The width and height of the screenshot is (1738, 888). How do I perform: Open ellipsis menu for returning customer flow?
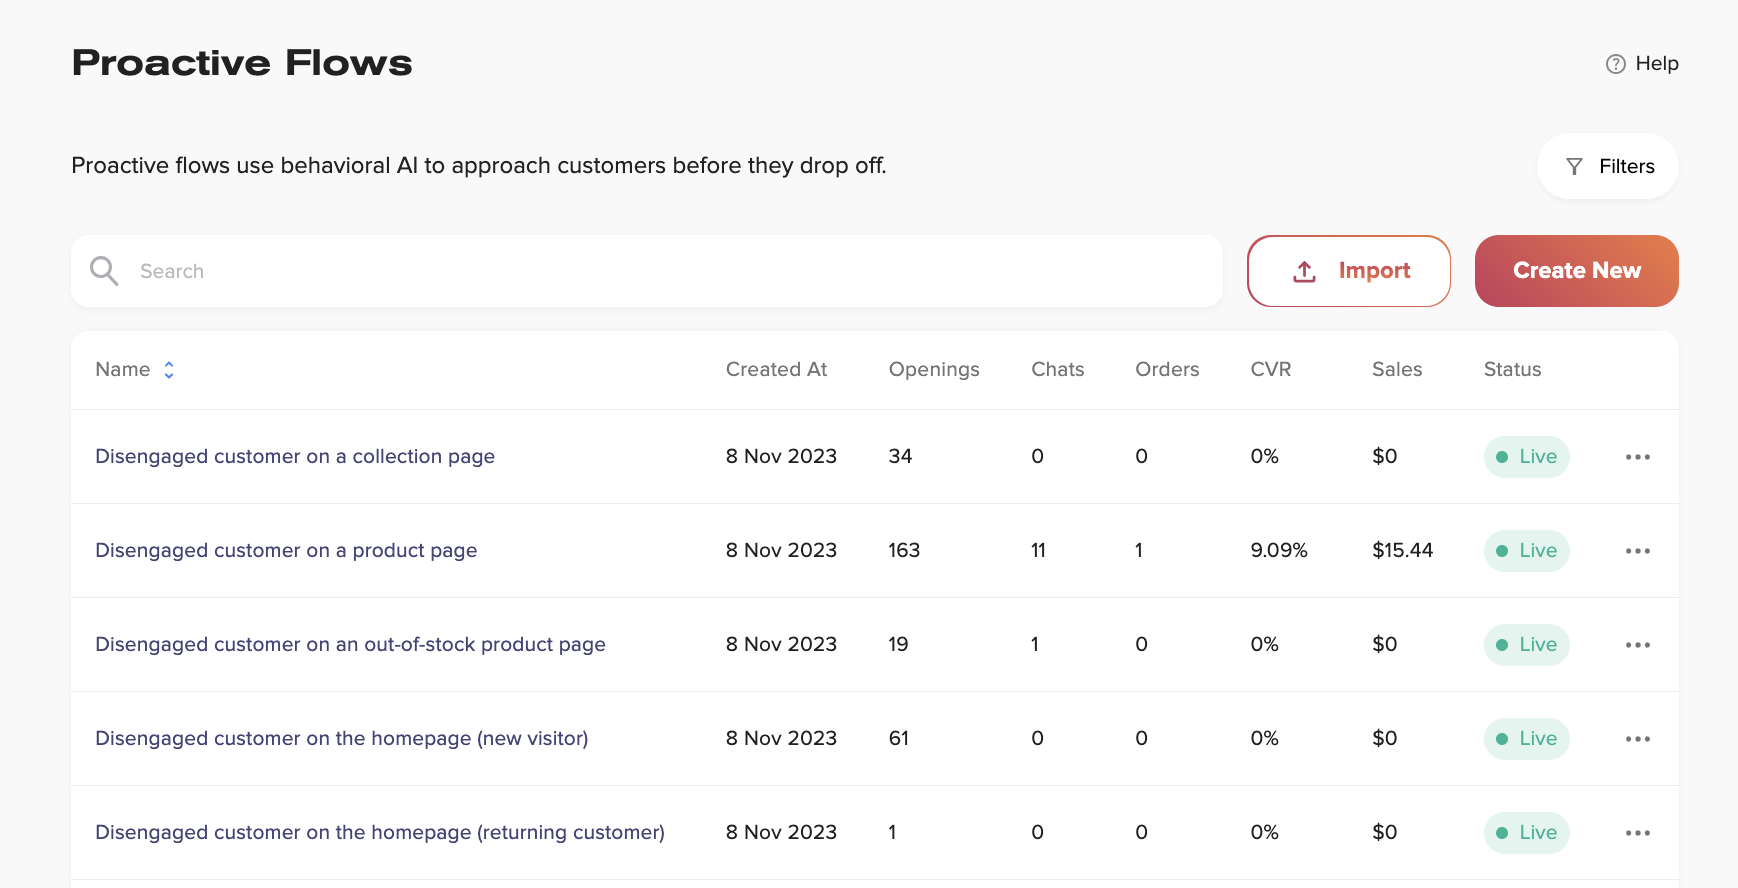pos(1637,833)
